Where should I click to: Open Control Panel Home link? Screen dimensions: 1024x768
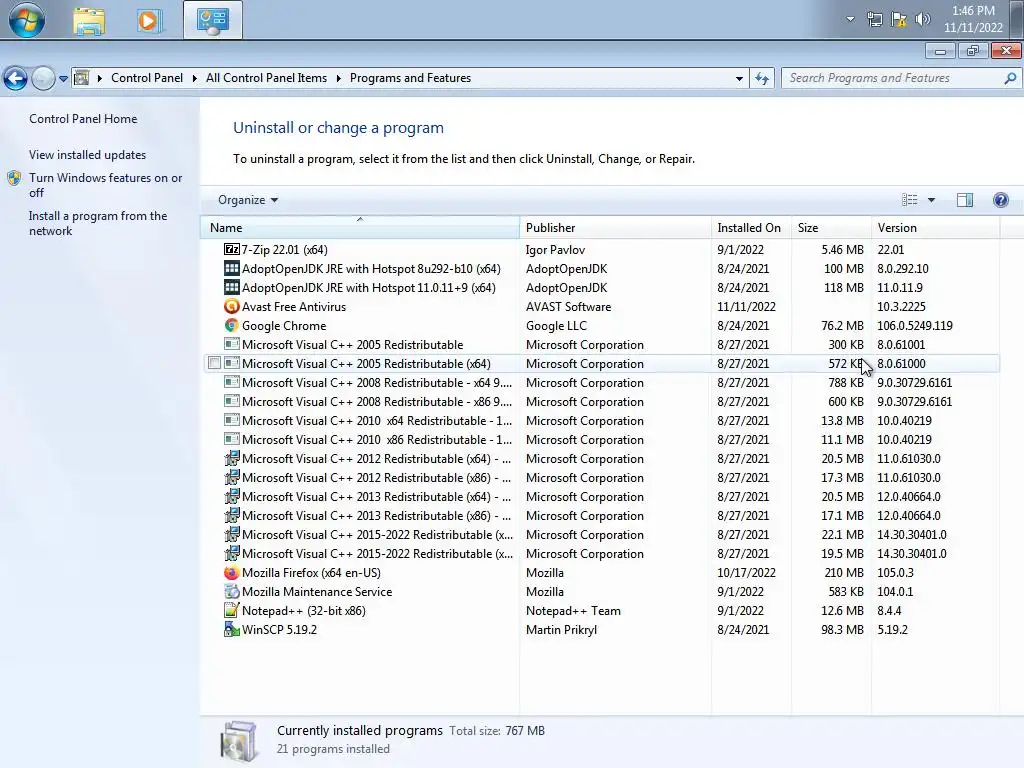83,119
